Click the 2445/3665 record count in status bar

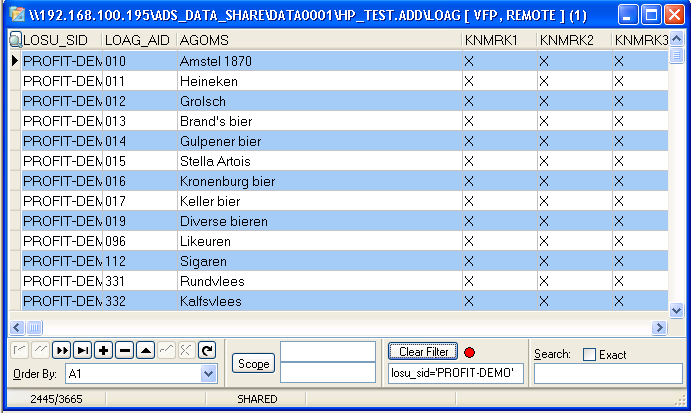pos(56,399)
